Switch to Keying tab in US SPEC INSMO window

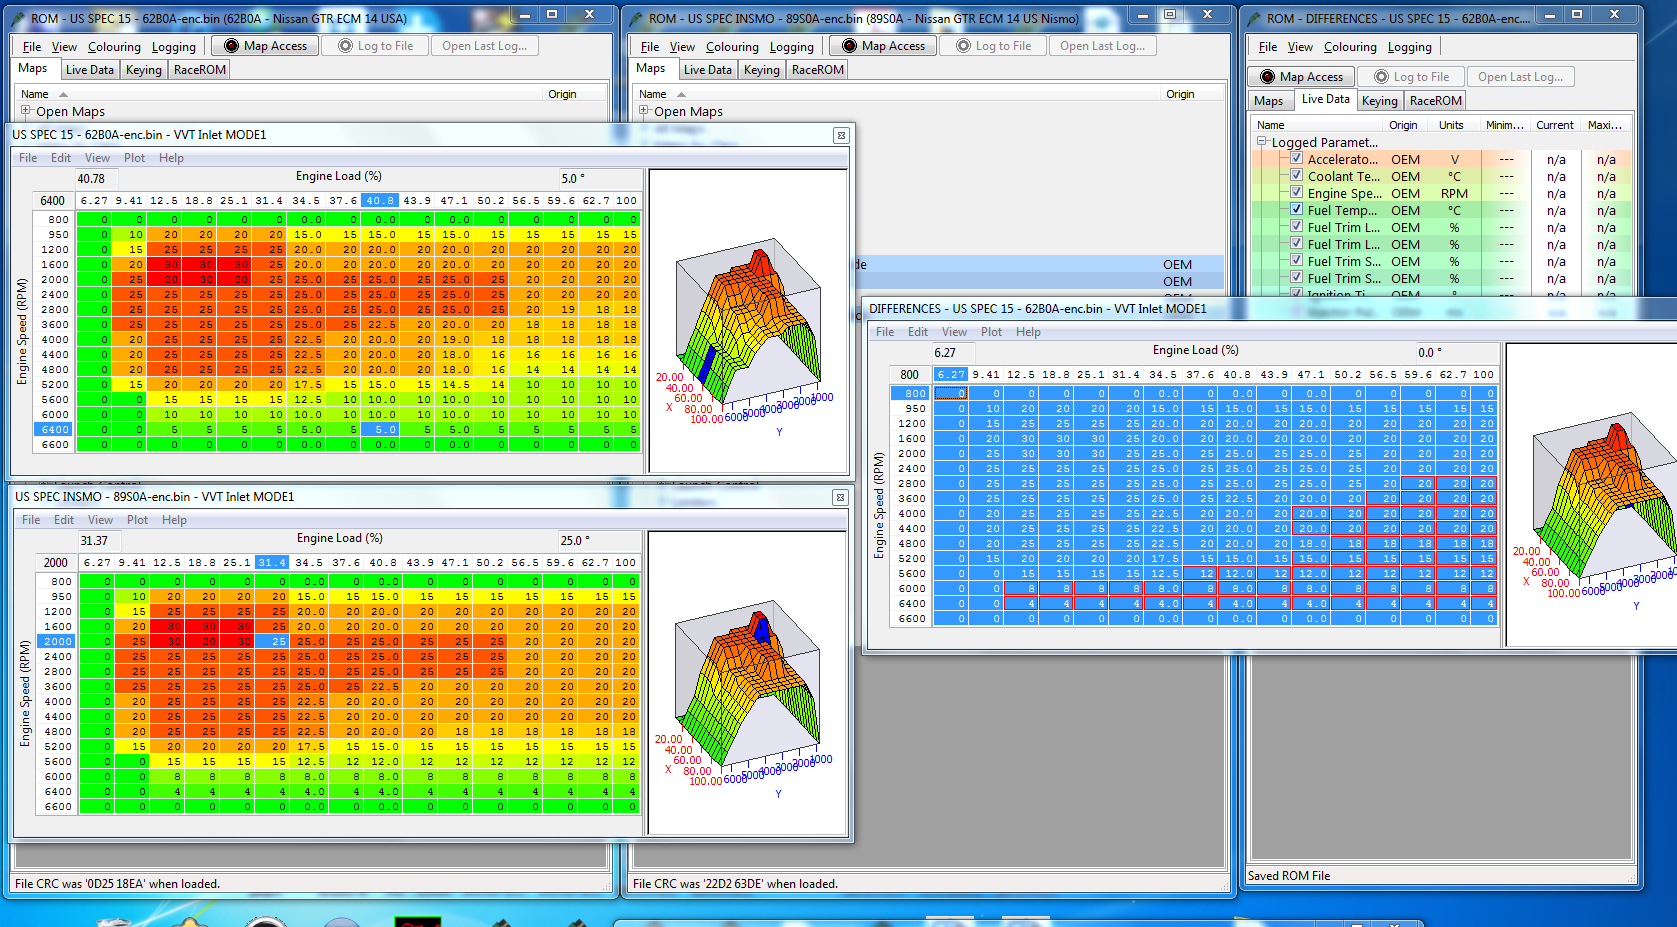761,70
